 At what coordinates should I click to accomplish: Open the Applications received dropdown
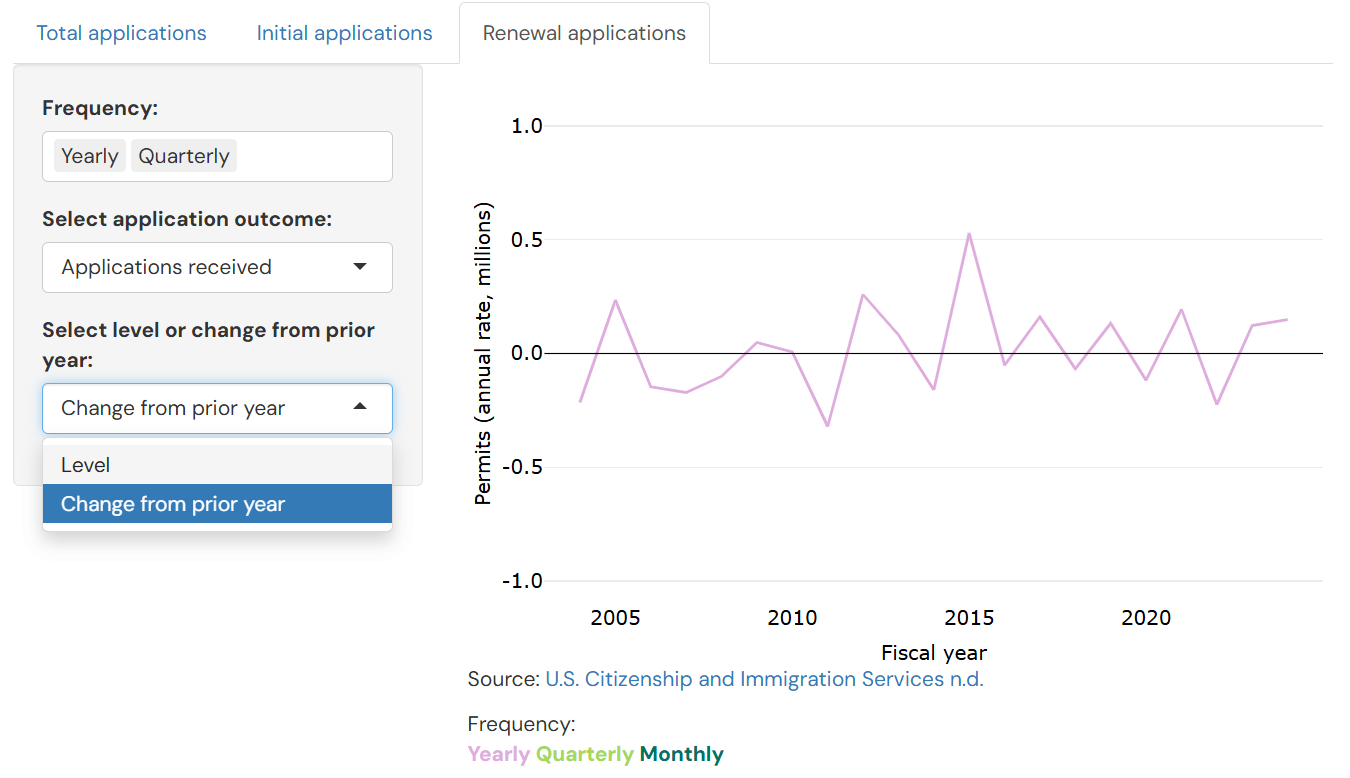(200, 267)
